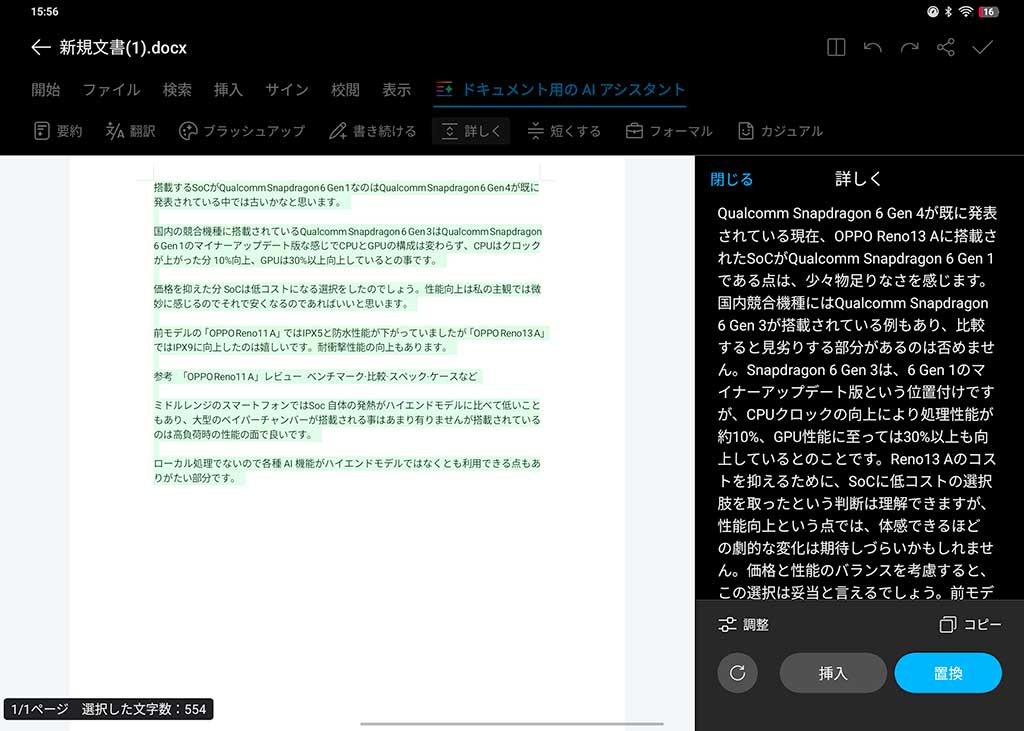Open the share icon
The width and height of the screenshot is (1024, 731).
tap(946, 48)
